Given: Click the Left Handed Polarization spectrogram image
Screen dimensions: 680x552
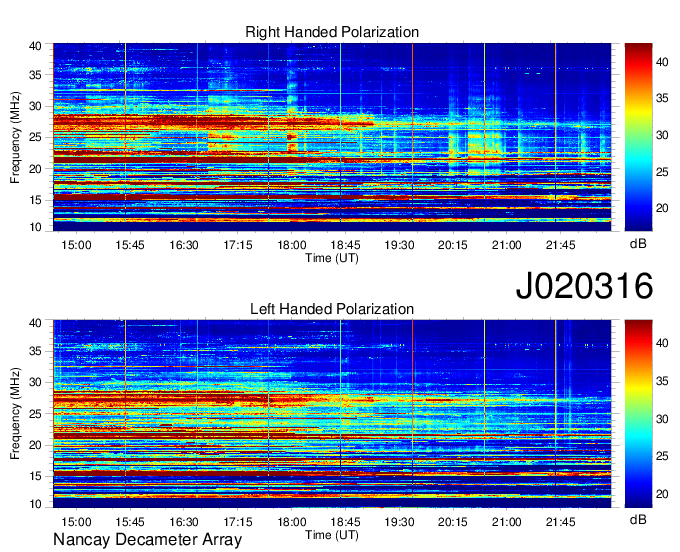Looking at the screenshot, I should pyautogui.click(x=332, y=414).
